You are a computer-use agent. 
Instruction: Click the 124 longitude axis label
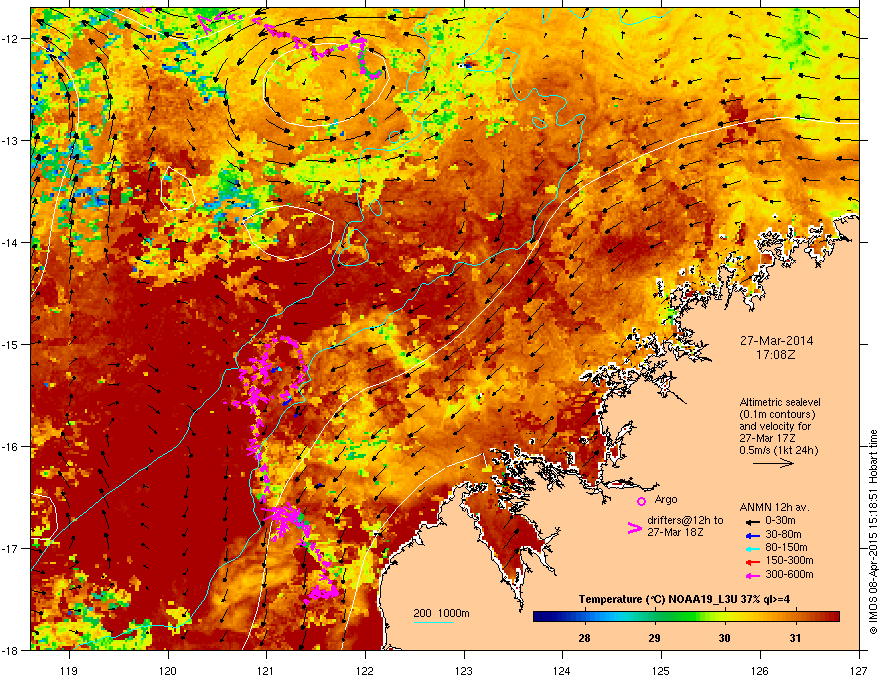pos(562,670)
